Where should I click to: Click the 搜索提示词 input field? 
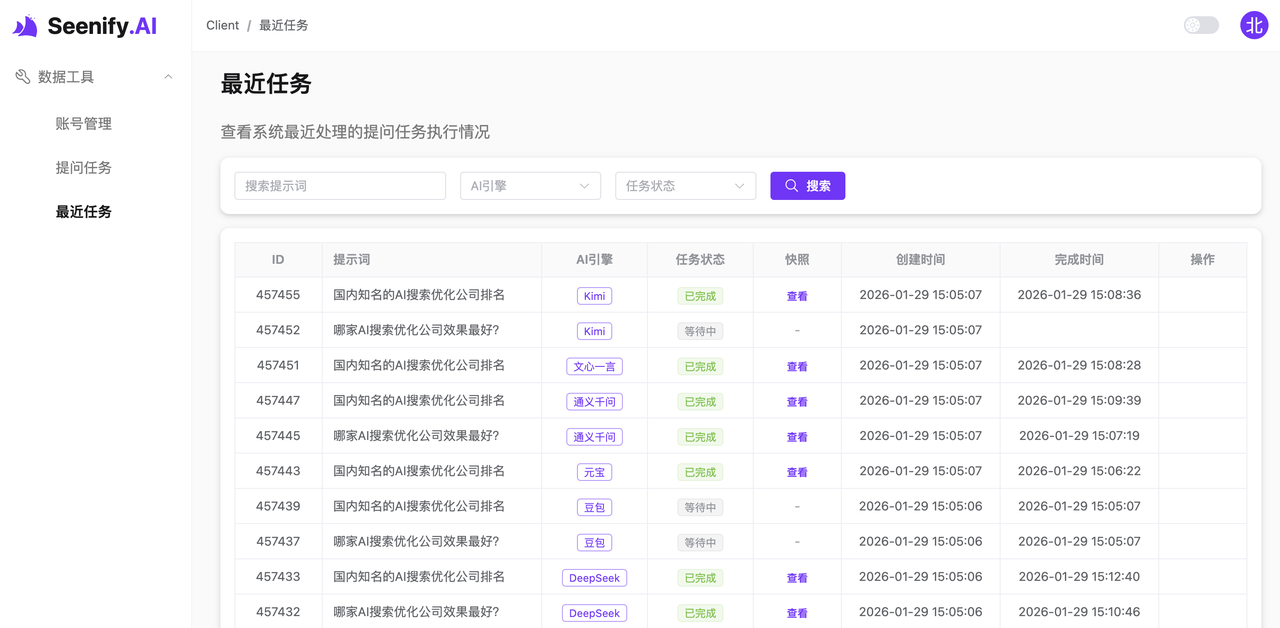[x=339, y=186]
